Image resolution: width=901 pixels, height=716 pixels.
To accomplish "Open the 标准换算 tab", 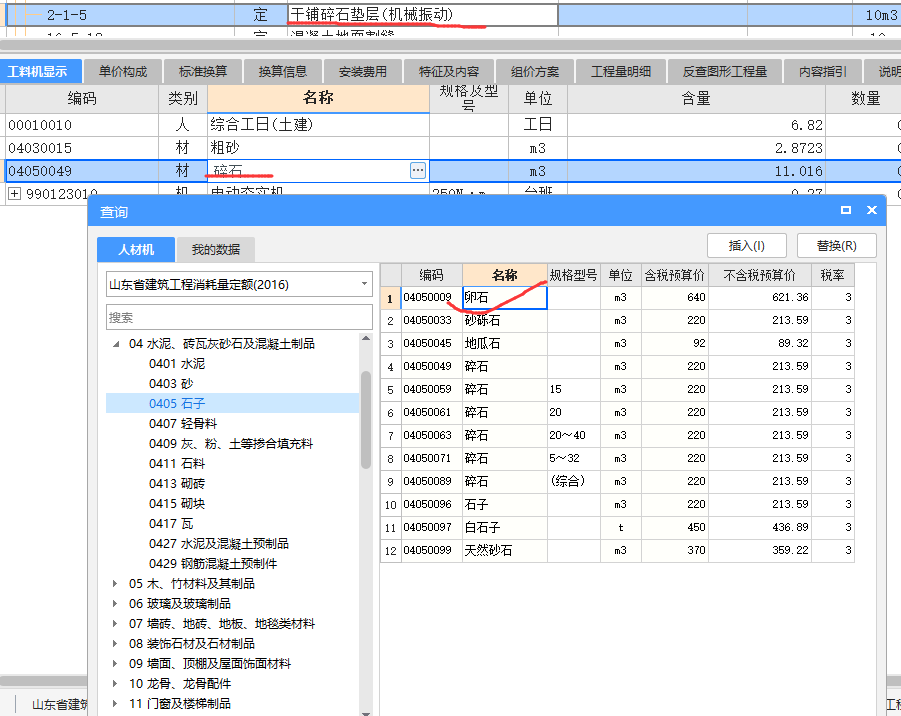I will pyautogui.click(x=203, y=71).
